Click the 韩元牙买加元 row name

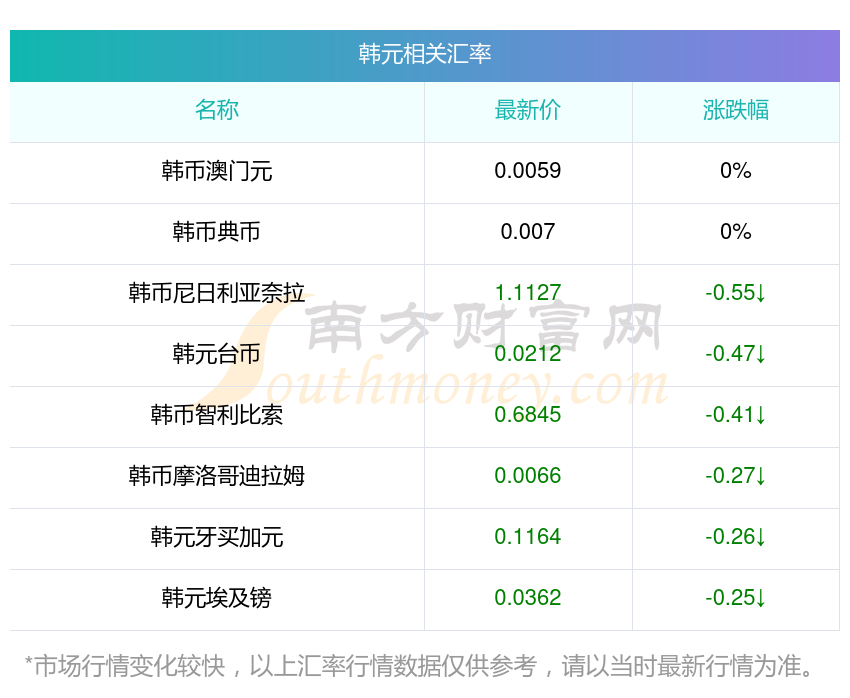tap(217, 537)
